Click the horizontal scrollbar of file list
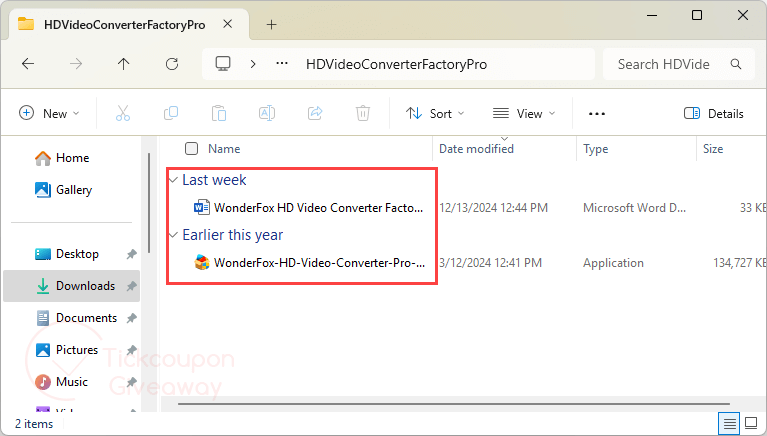Image resolution: width=767 pixels, height=436 pixels. click(453, 404)
